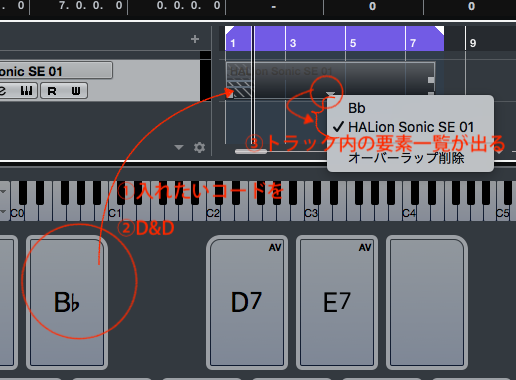Screen dimensions: 516x380
Task: Click the Bb chord pad
Action: click(67, 302)
